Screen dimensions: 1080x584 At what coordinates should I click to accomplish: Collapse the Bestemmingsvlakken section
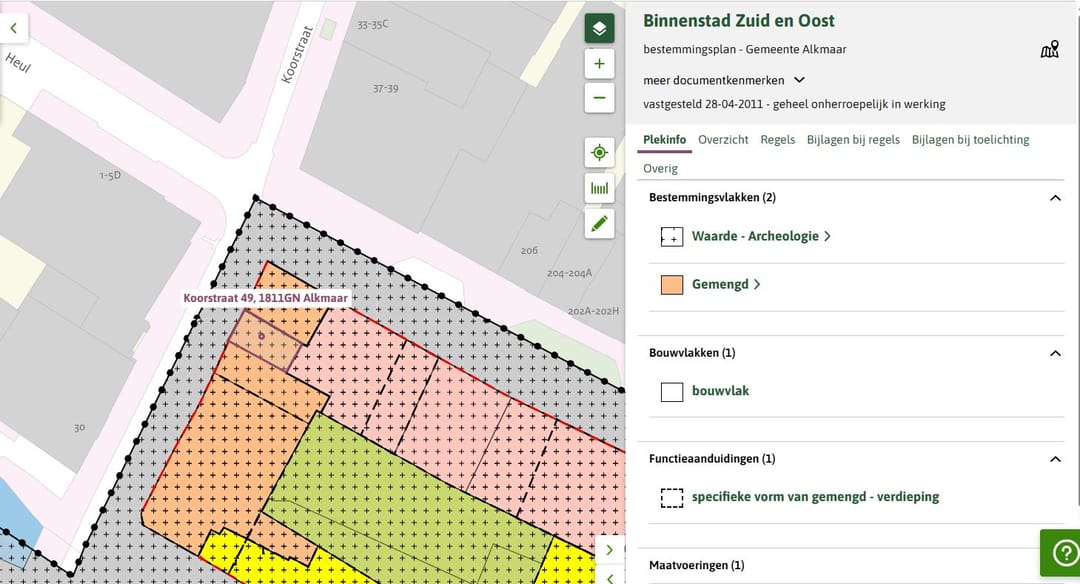[x=1054, y=198]
